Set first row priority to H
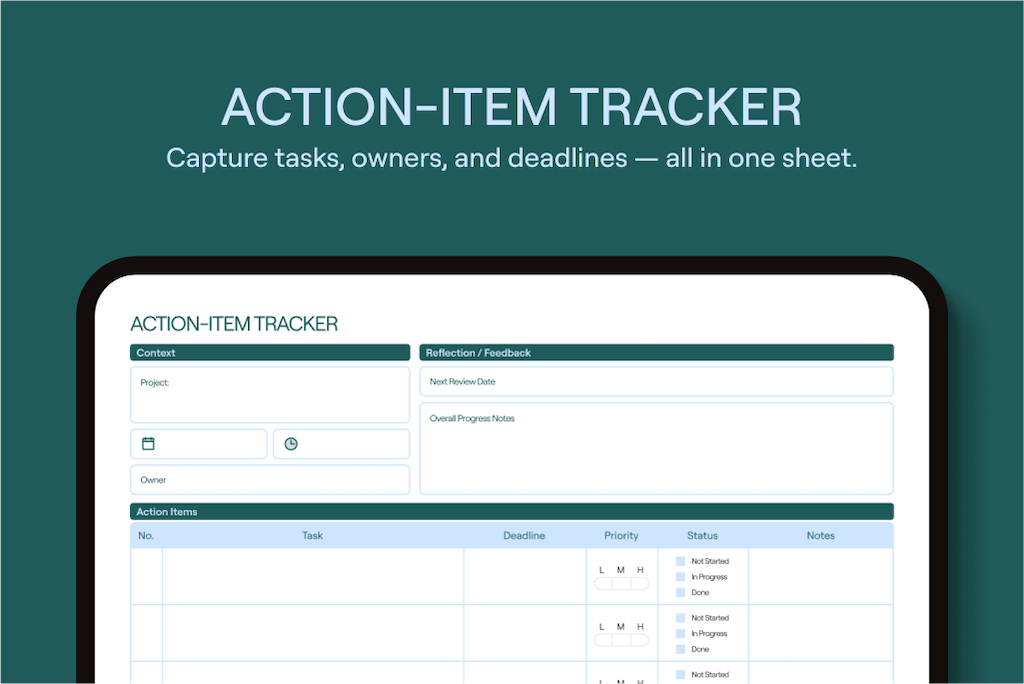This screenshot has height=684, width=1024. pyautogui.click(x=640, y=583)
